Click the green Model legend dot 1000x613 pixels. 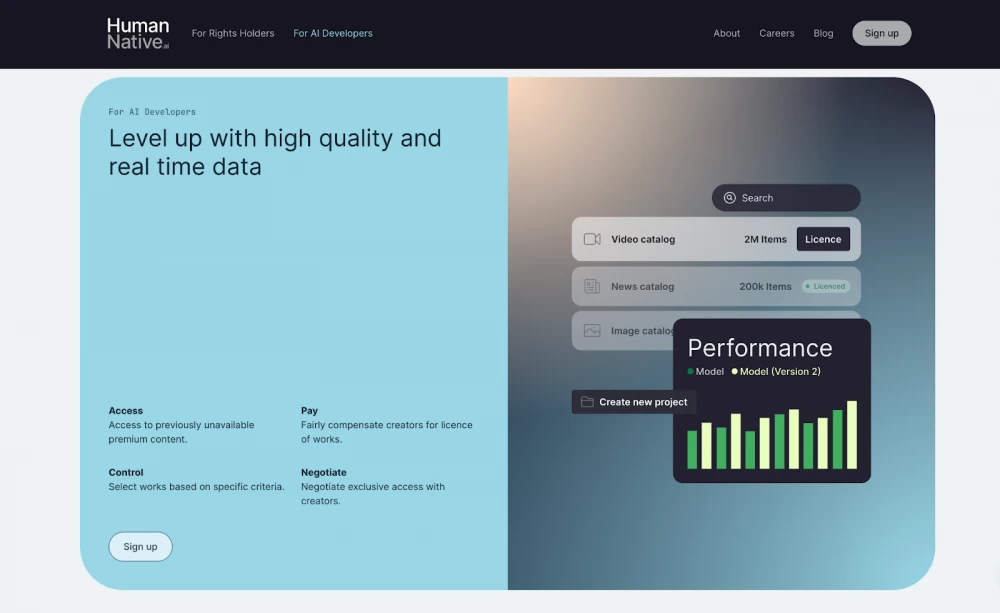[690, 371]
